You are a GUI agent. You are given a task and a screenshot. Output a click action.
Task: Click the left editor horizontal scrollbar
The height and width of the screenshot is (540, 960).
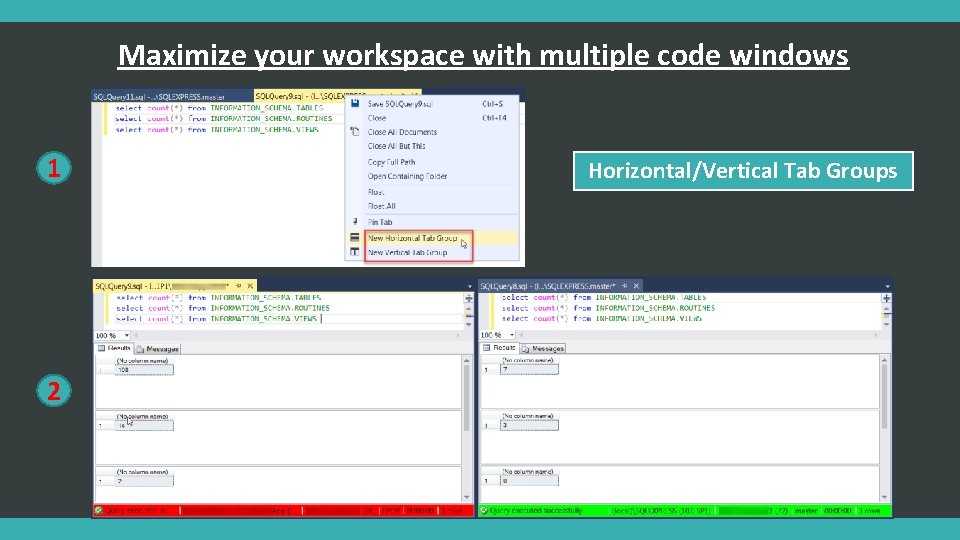click(x=297, y=336)
